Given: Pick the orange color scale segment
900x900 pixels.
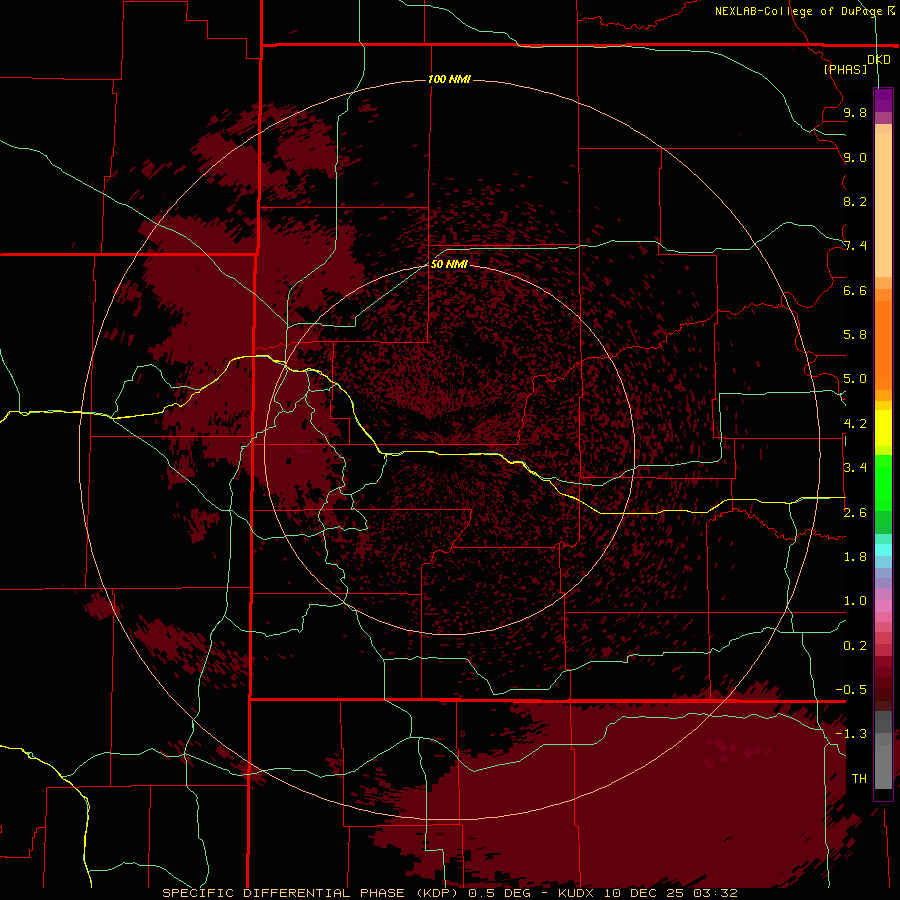Looking at the screenshot, I should coord(883,345).
